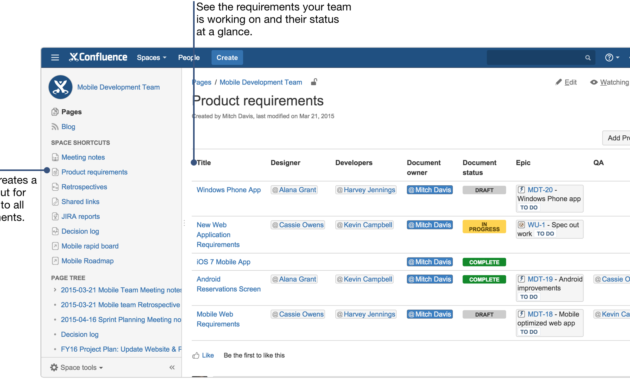Open Android Reservations Screen page
This screenshot has height=380, width=630.
point(229,284)
